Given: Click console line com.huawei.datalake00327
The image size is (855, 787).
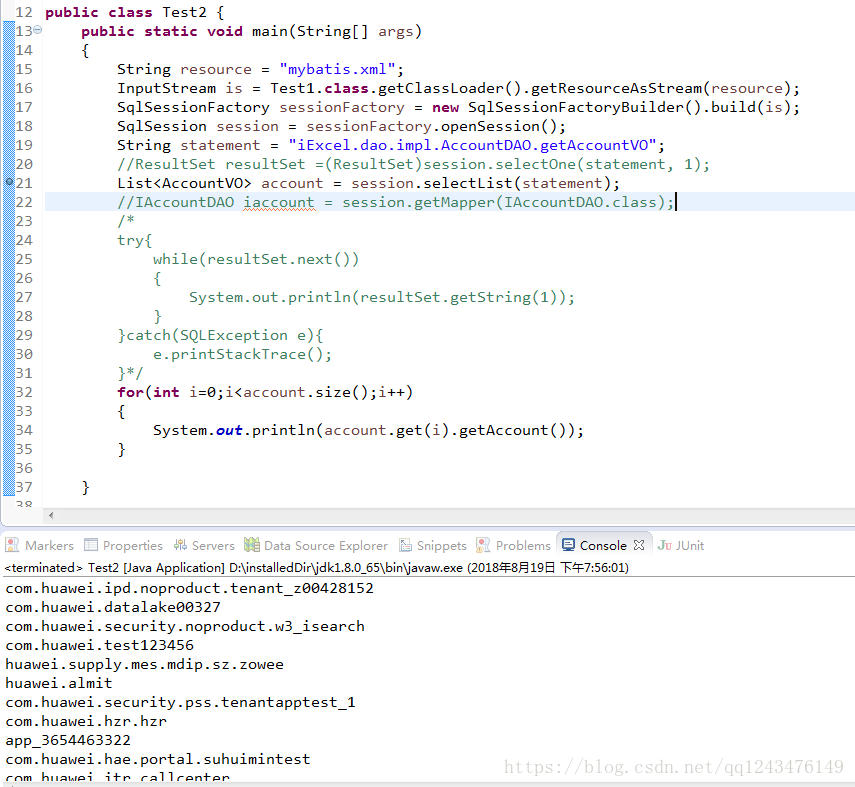Looking at the screenshot, I should [113, 607].
